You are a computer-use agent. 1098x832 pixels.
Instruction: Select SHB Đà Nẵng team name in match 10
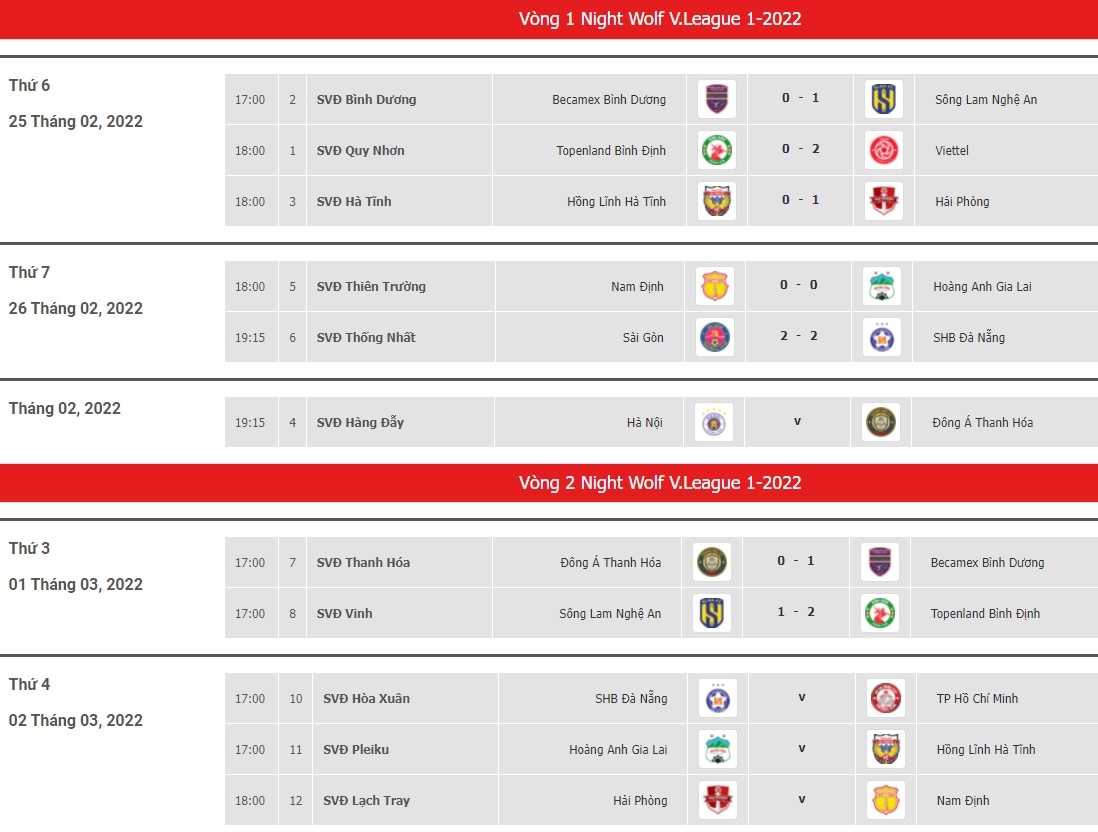631,699
